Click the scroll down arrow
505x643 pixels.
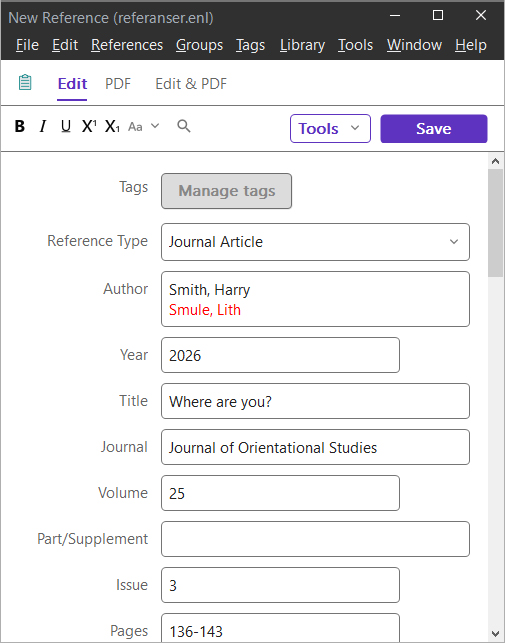pos(496,634)
